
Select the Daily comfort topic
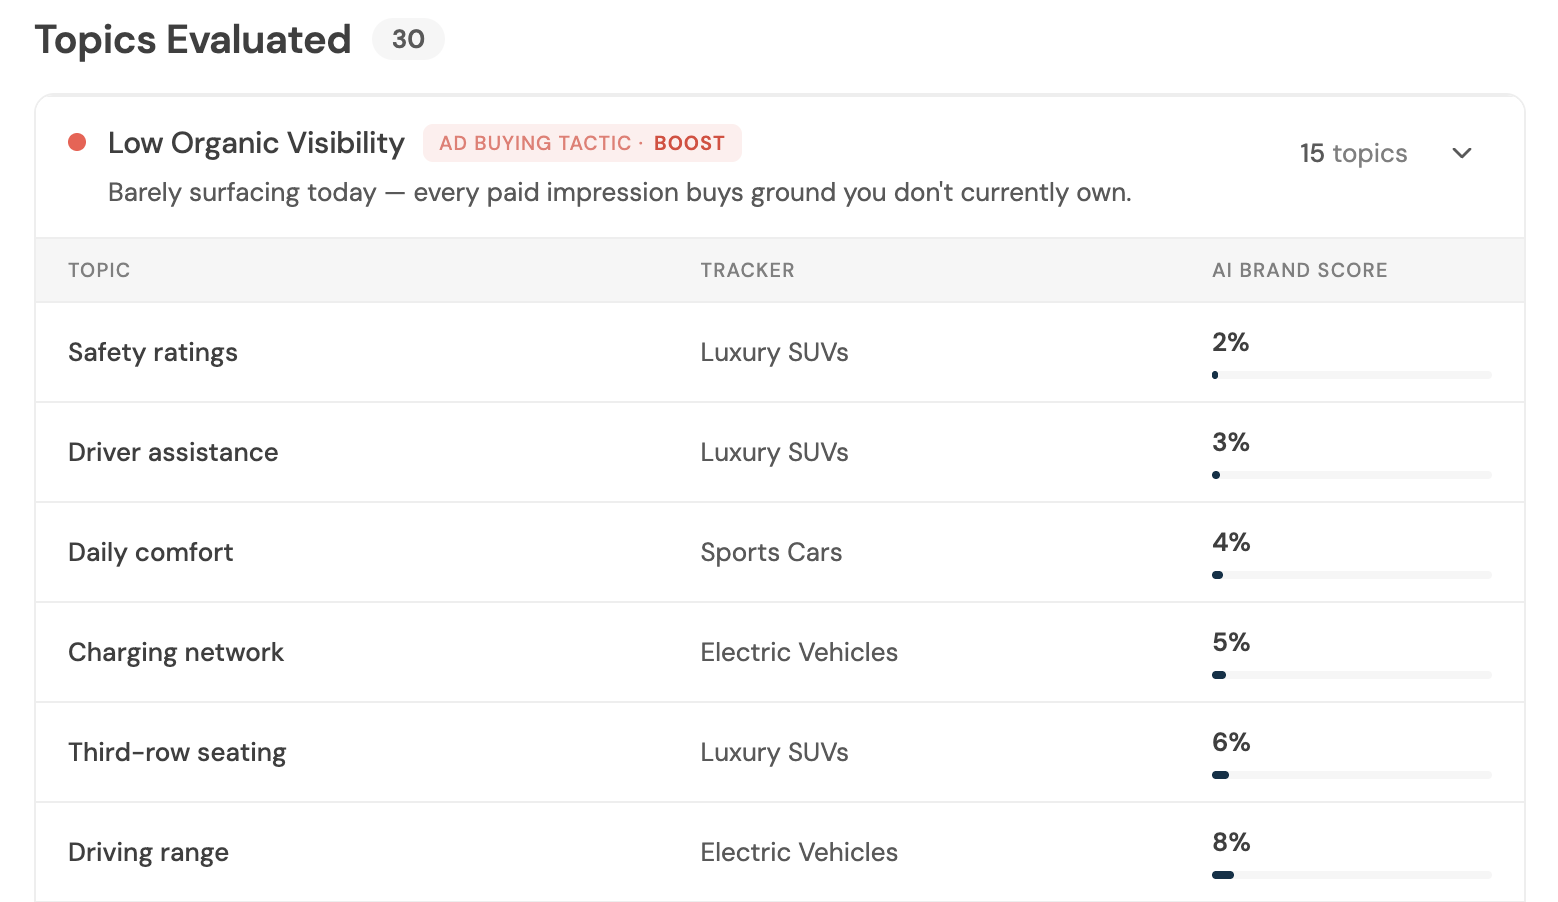pos(150,552)
